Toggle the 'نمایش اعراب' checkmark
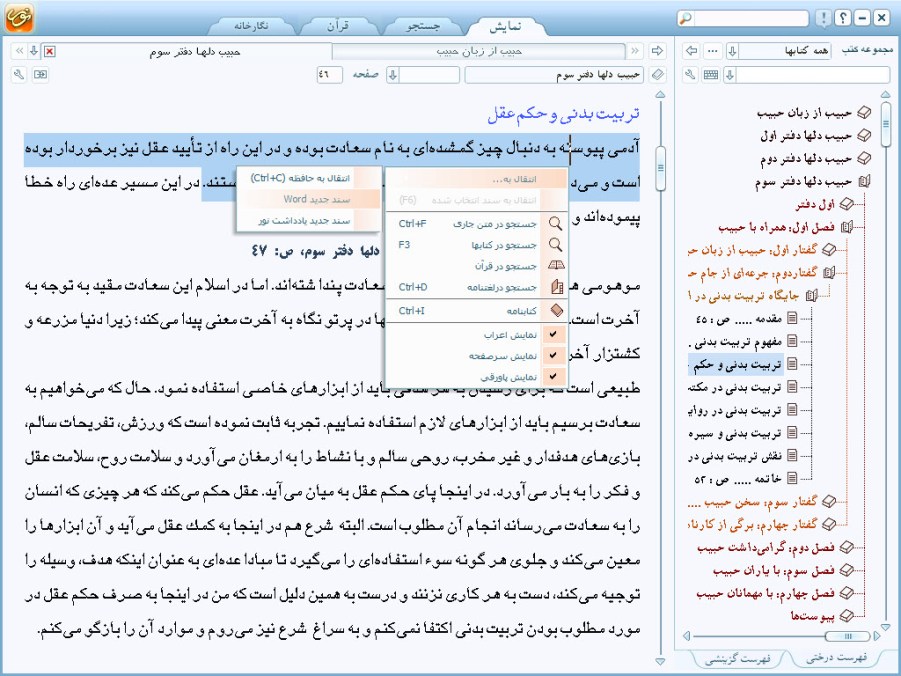 553,335
